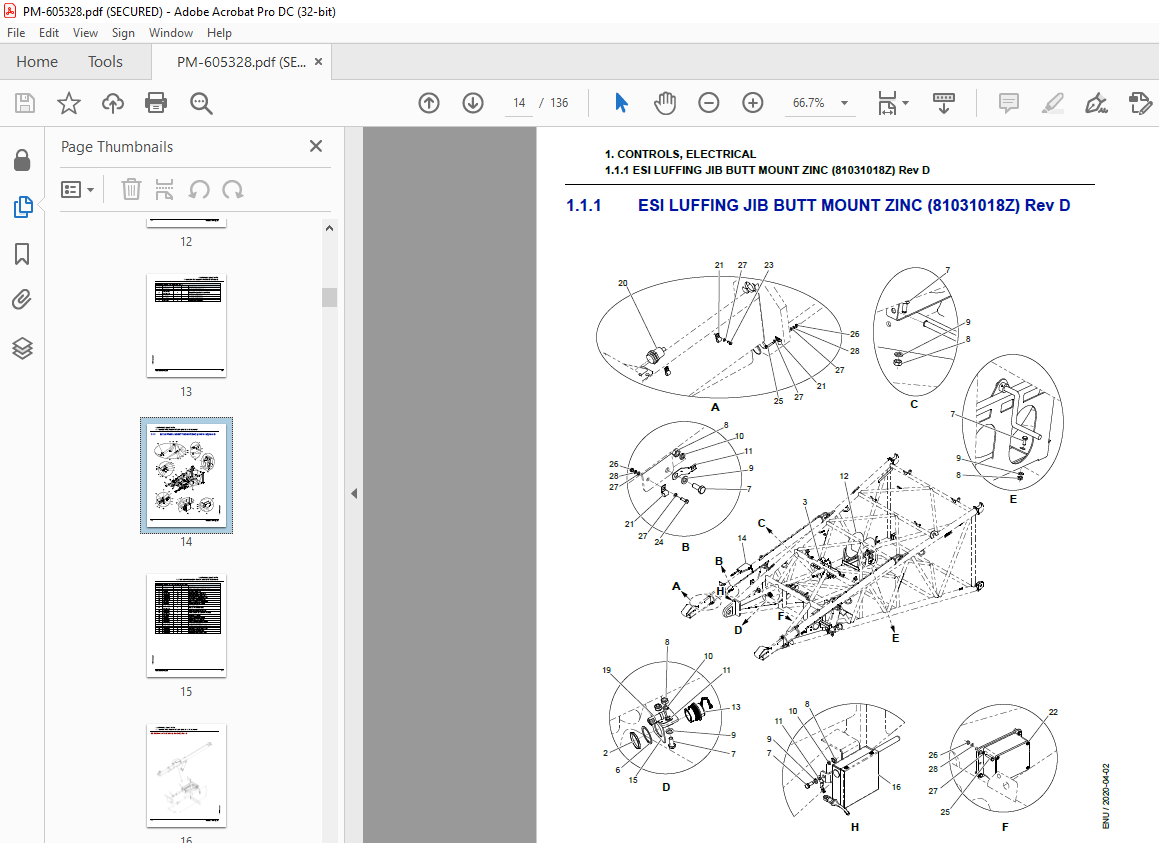Close the Page Thumbnails panel
The width and height of the screenshot is (1159, 843).
coord(316,146)
